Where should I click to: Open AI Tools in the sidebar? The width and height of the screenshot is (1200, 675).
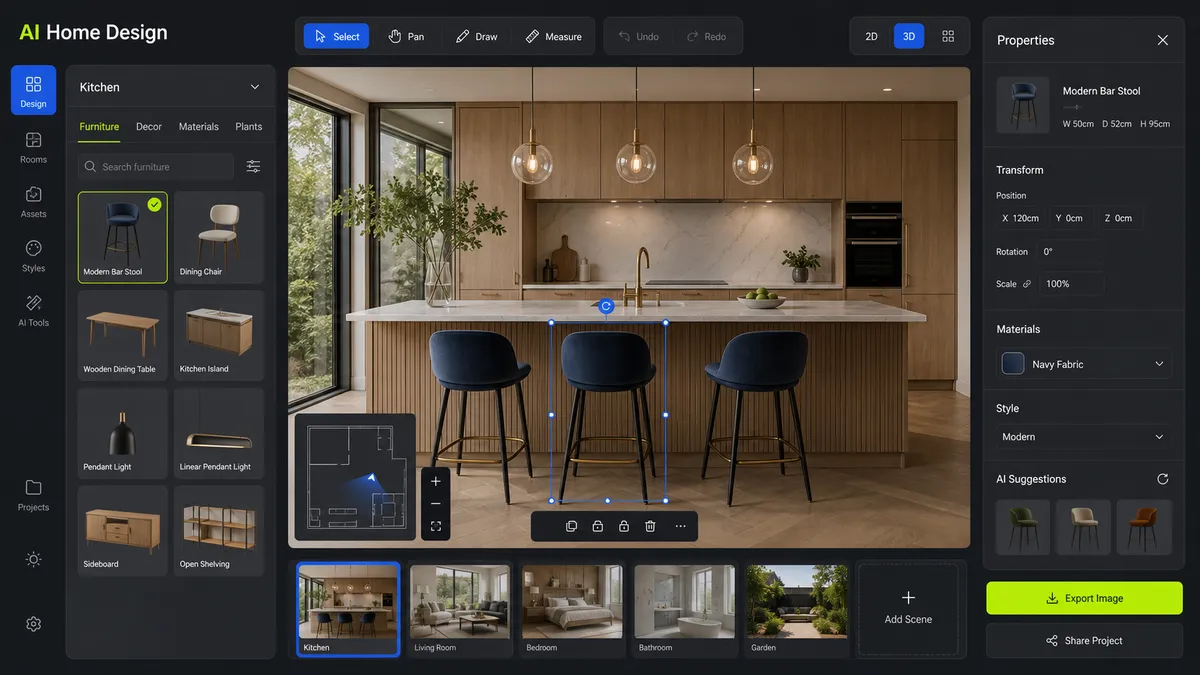pos(33,310)
